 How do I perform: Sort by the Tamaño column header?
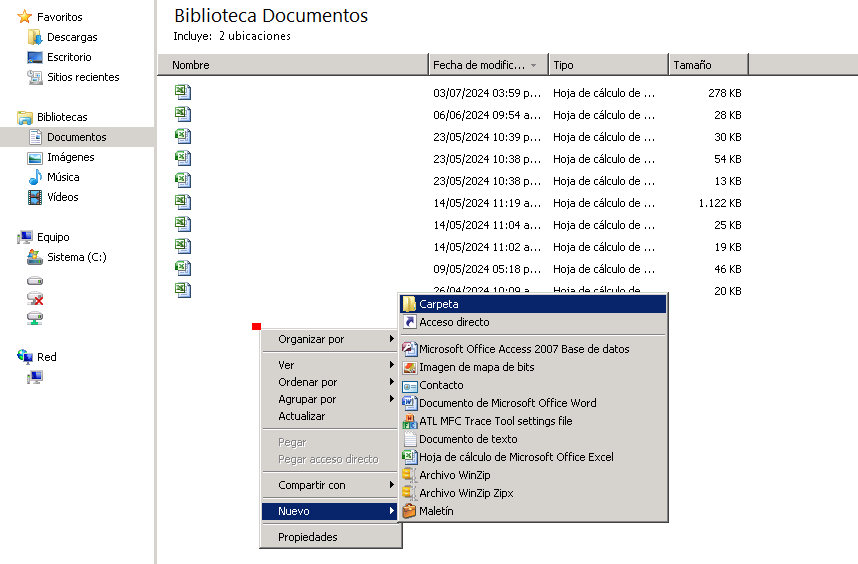point(709,65)
